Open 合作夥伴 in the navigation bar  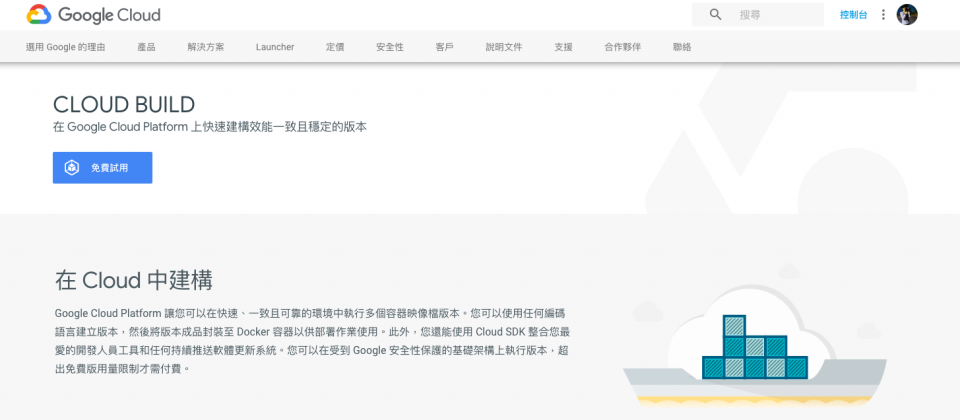coord(623,47)
